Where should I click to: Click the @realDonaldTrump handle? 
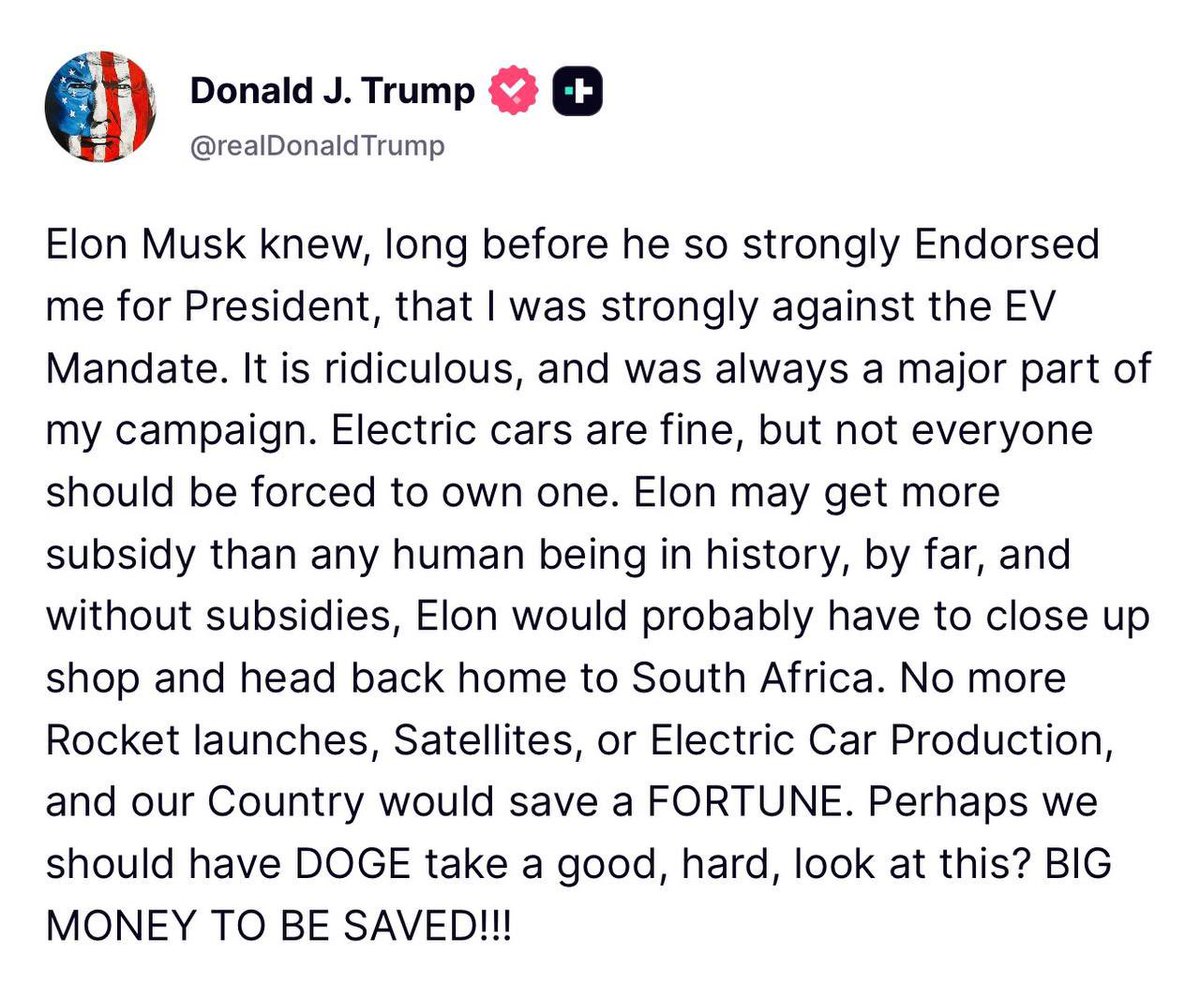click(x=317, y=146)
